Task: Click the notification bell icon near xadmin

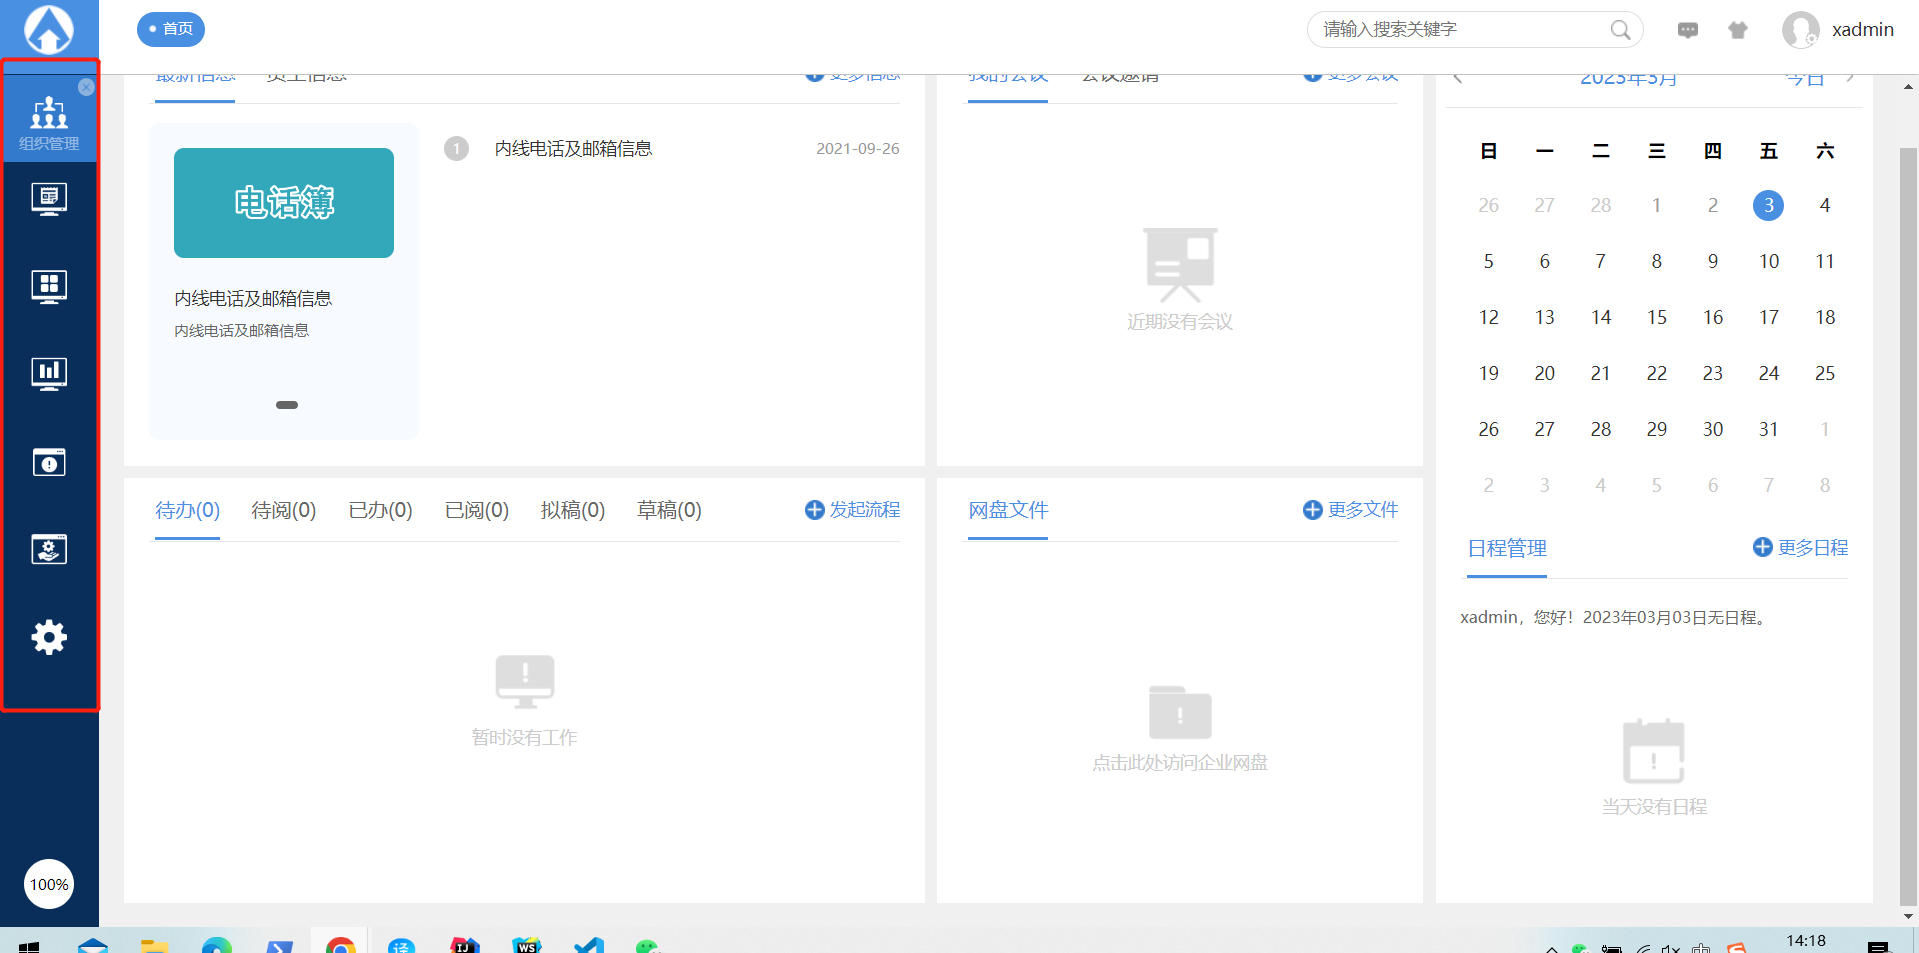Action: pos(1738,29)
